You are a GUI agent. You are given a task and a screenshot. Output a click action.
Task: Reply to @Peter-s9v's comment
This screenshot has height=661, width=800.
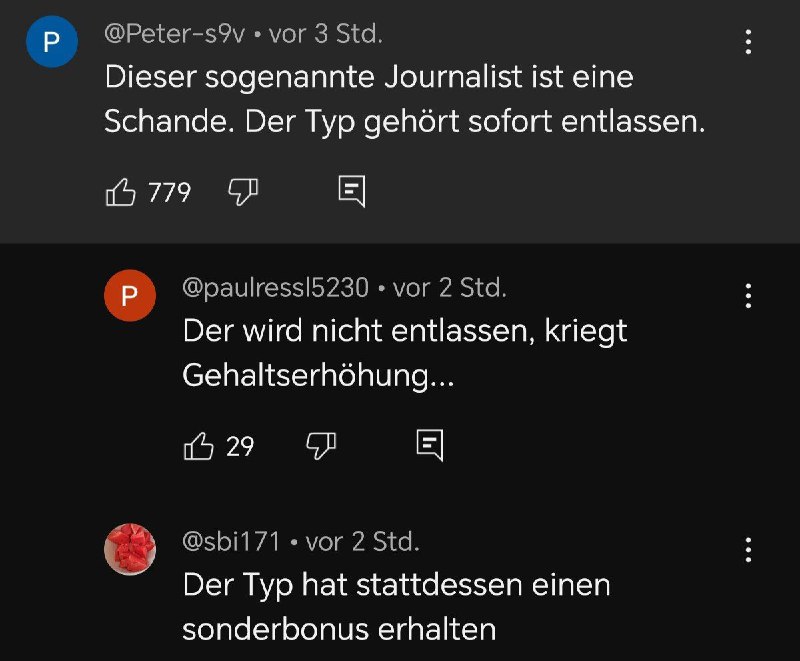351,191
